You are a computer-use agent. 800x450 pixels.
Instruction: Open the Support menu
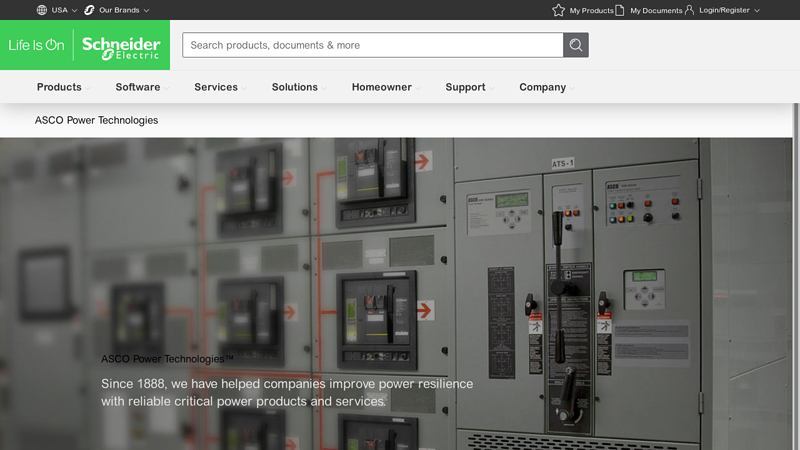tap(465, 87)
